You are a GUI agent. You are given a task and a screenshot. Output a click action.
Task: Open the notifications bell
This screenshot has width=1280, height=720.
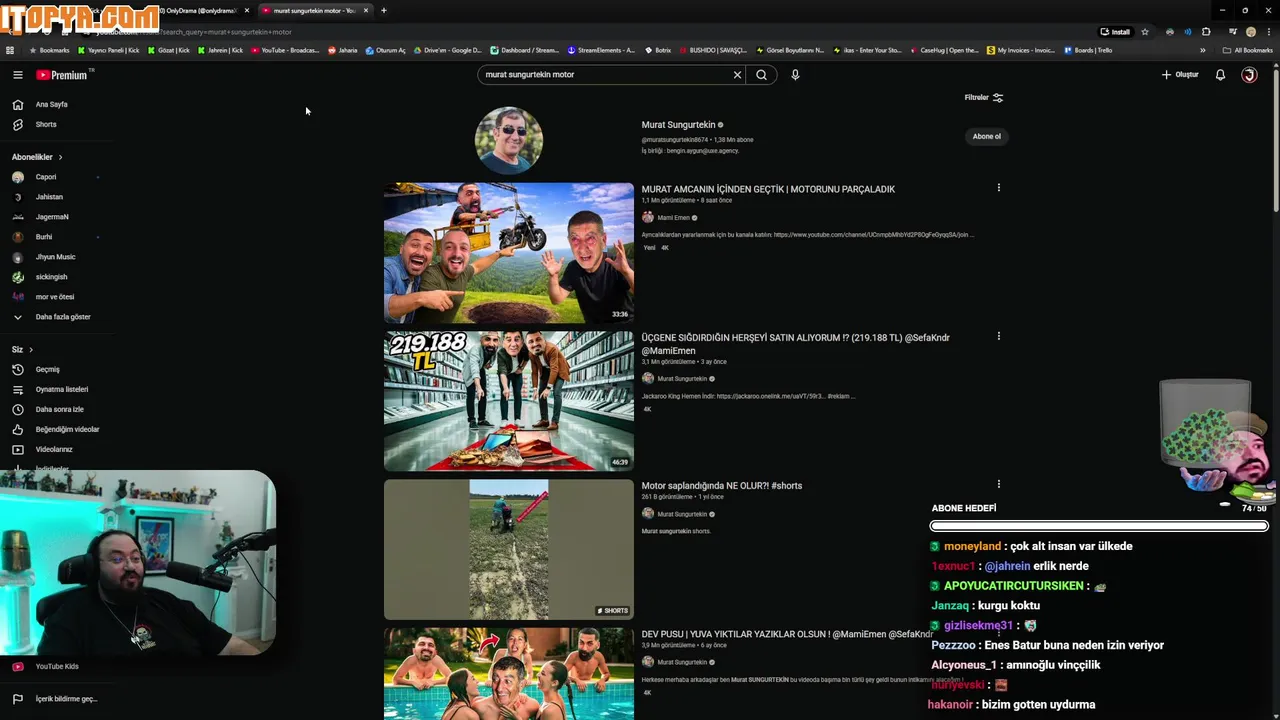(x=1220, y=75)
